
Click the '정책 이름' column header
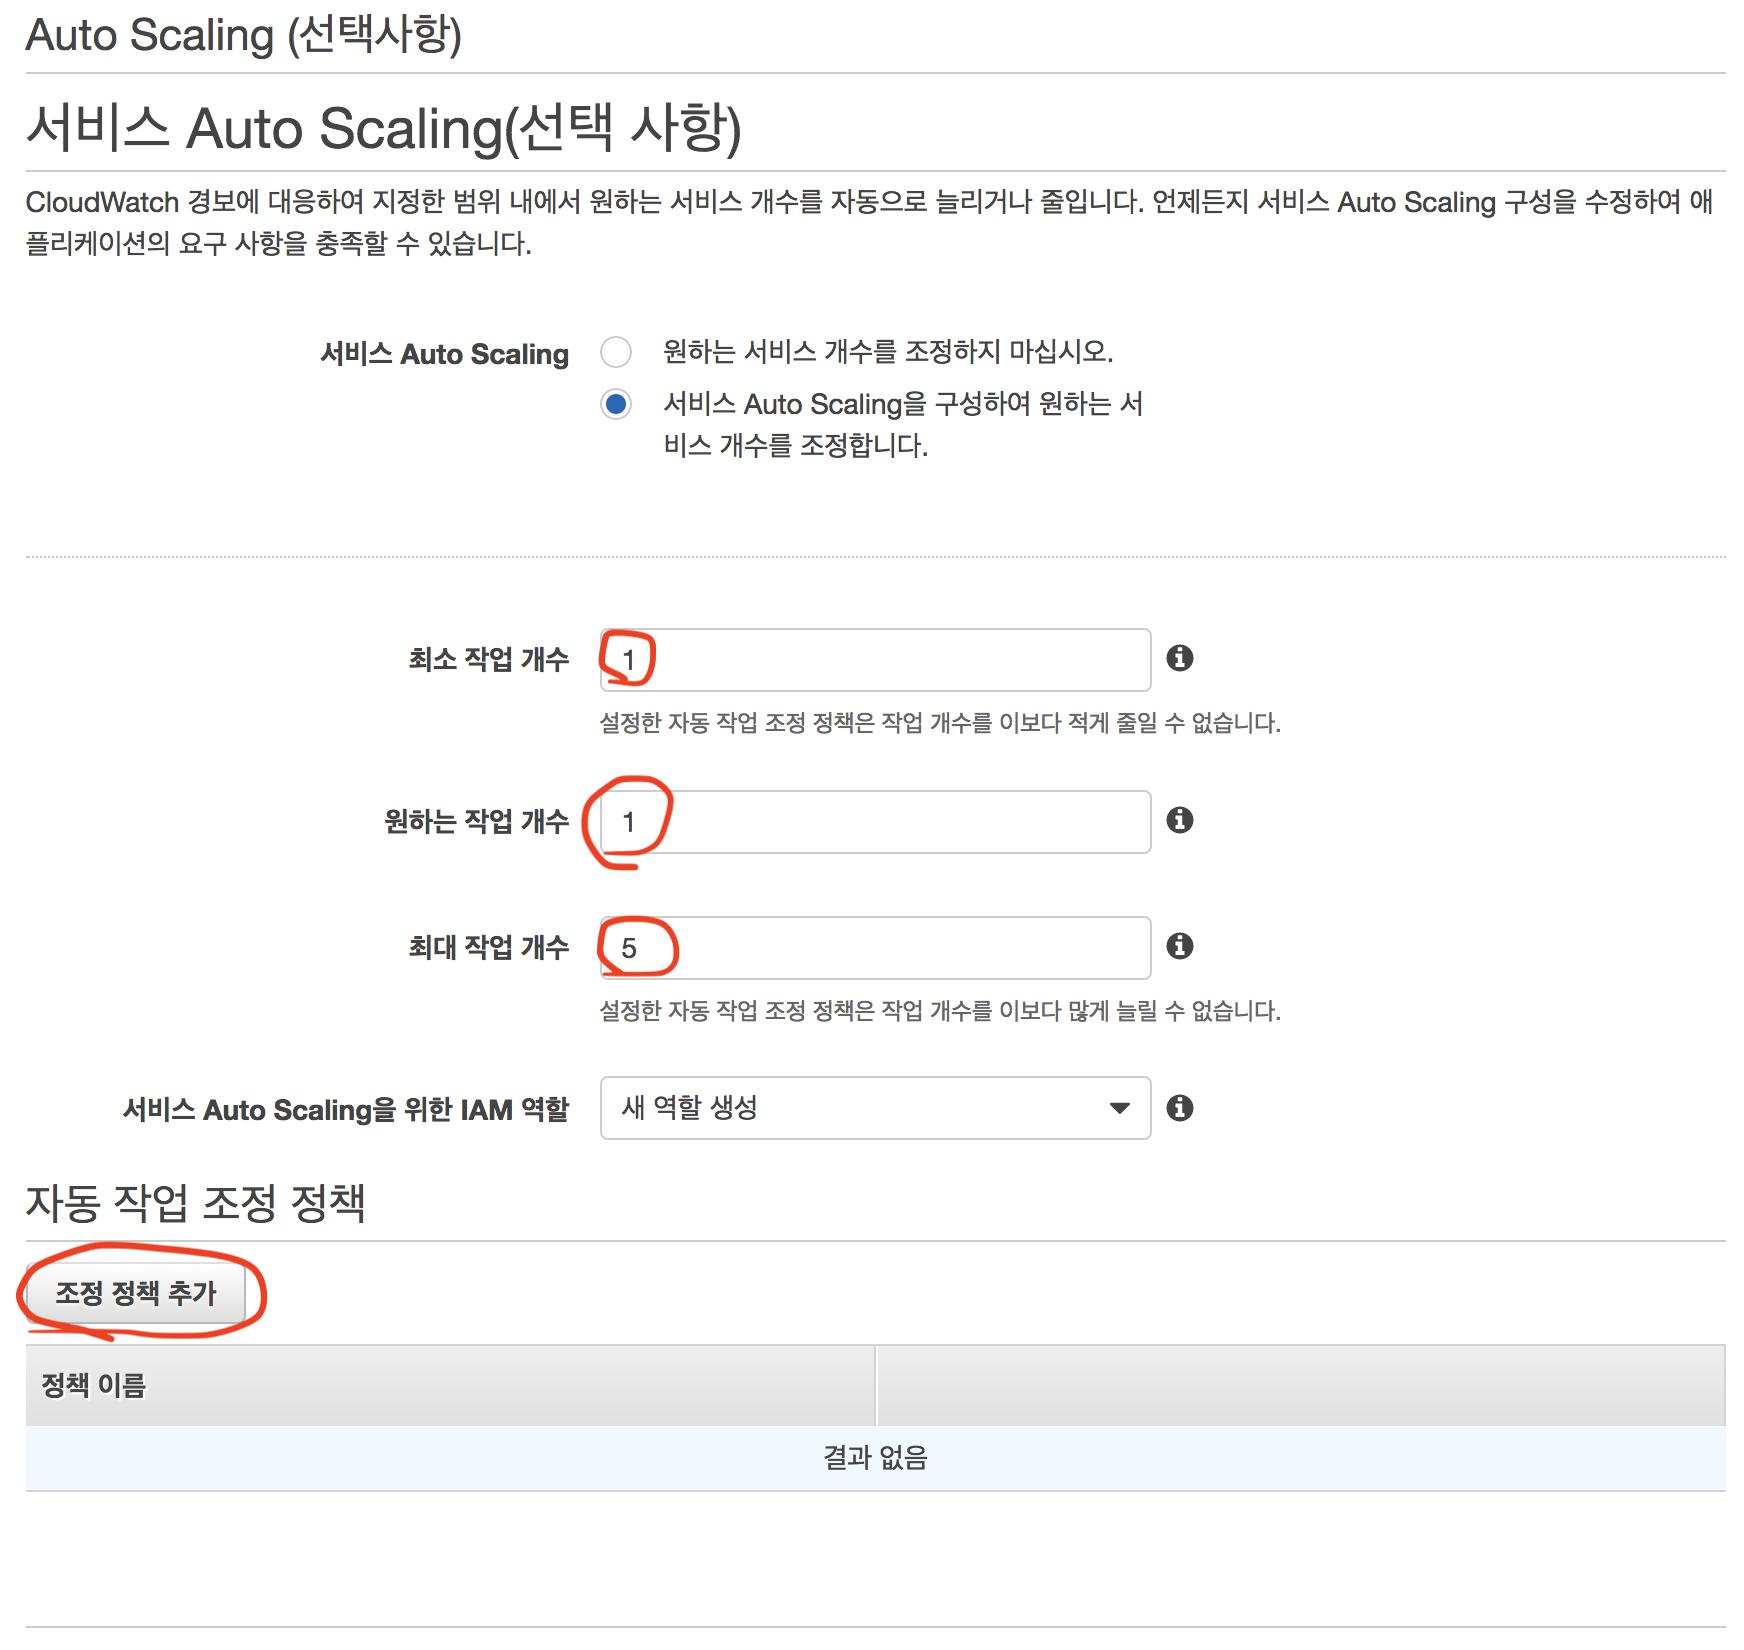point(94,1386)
